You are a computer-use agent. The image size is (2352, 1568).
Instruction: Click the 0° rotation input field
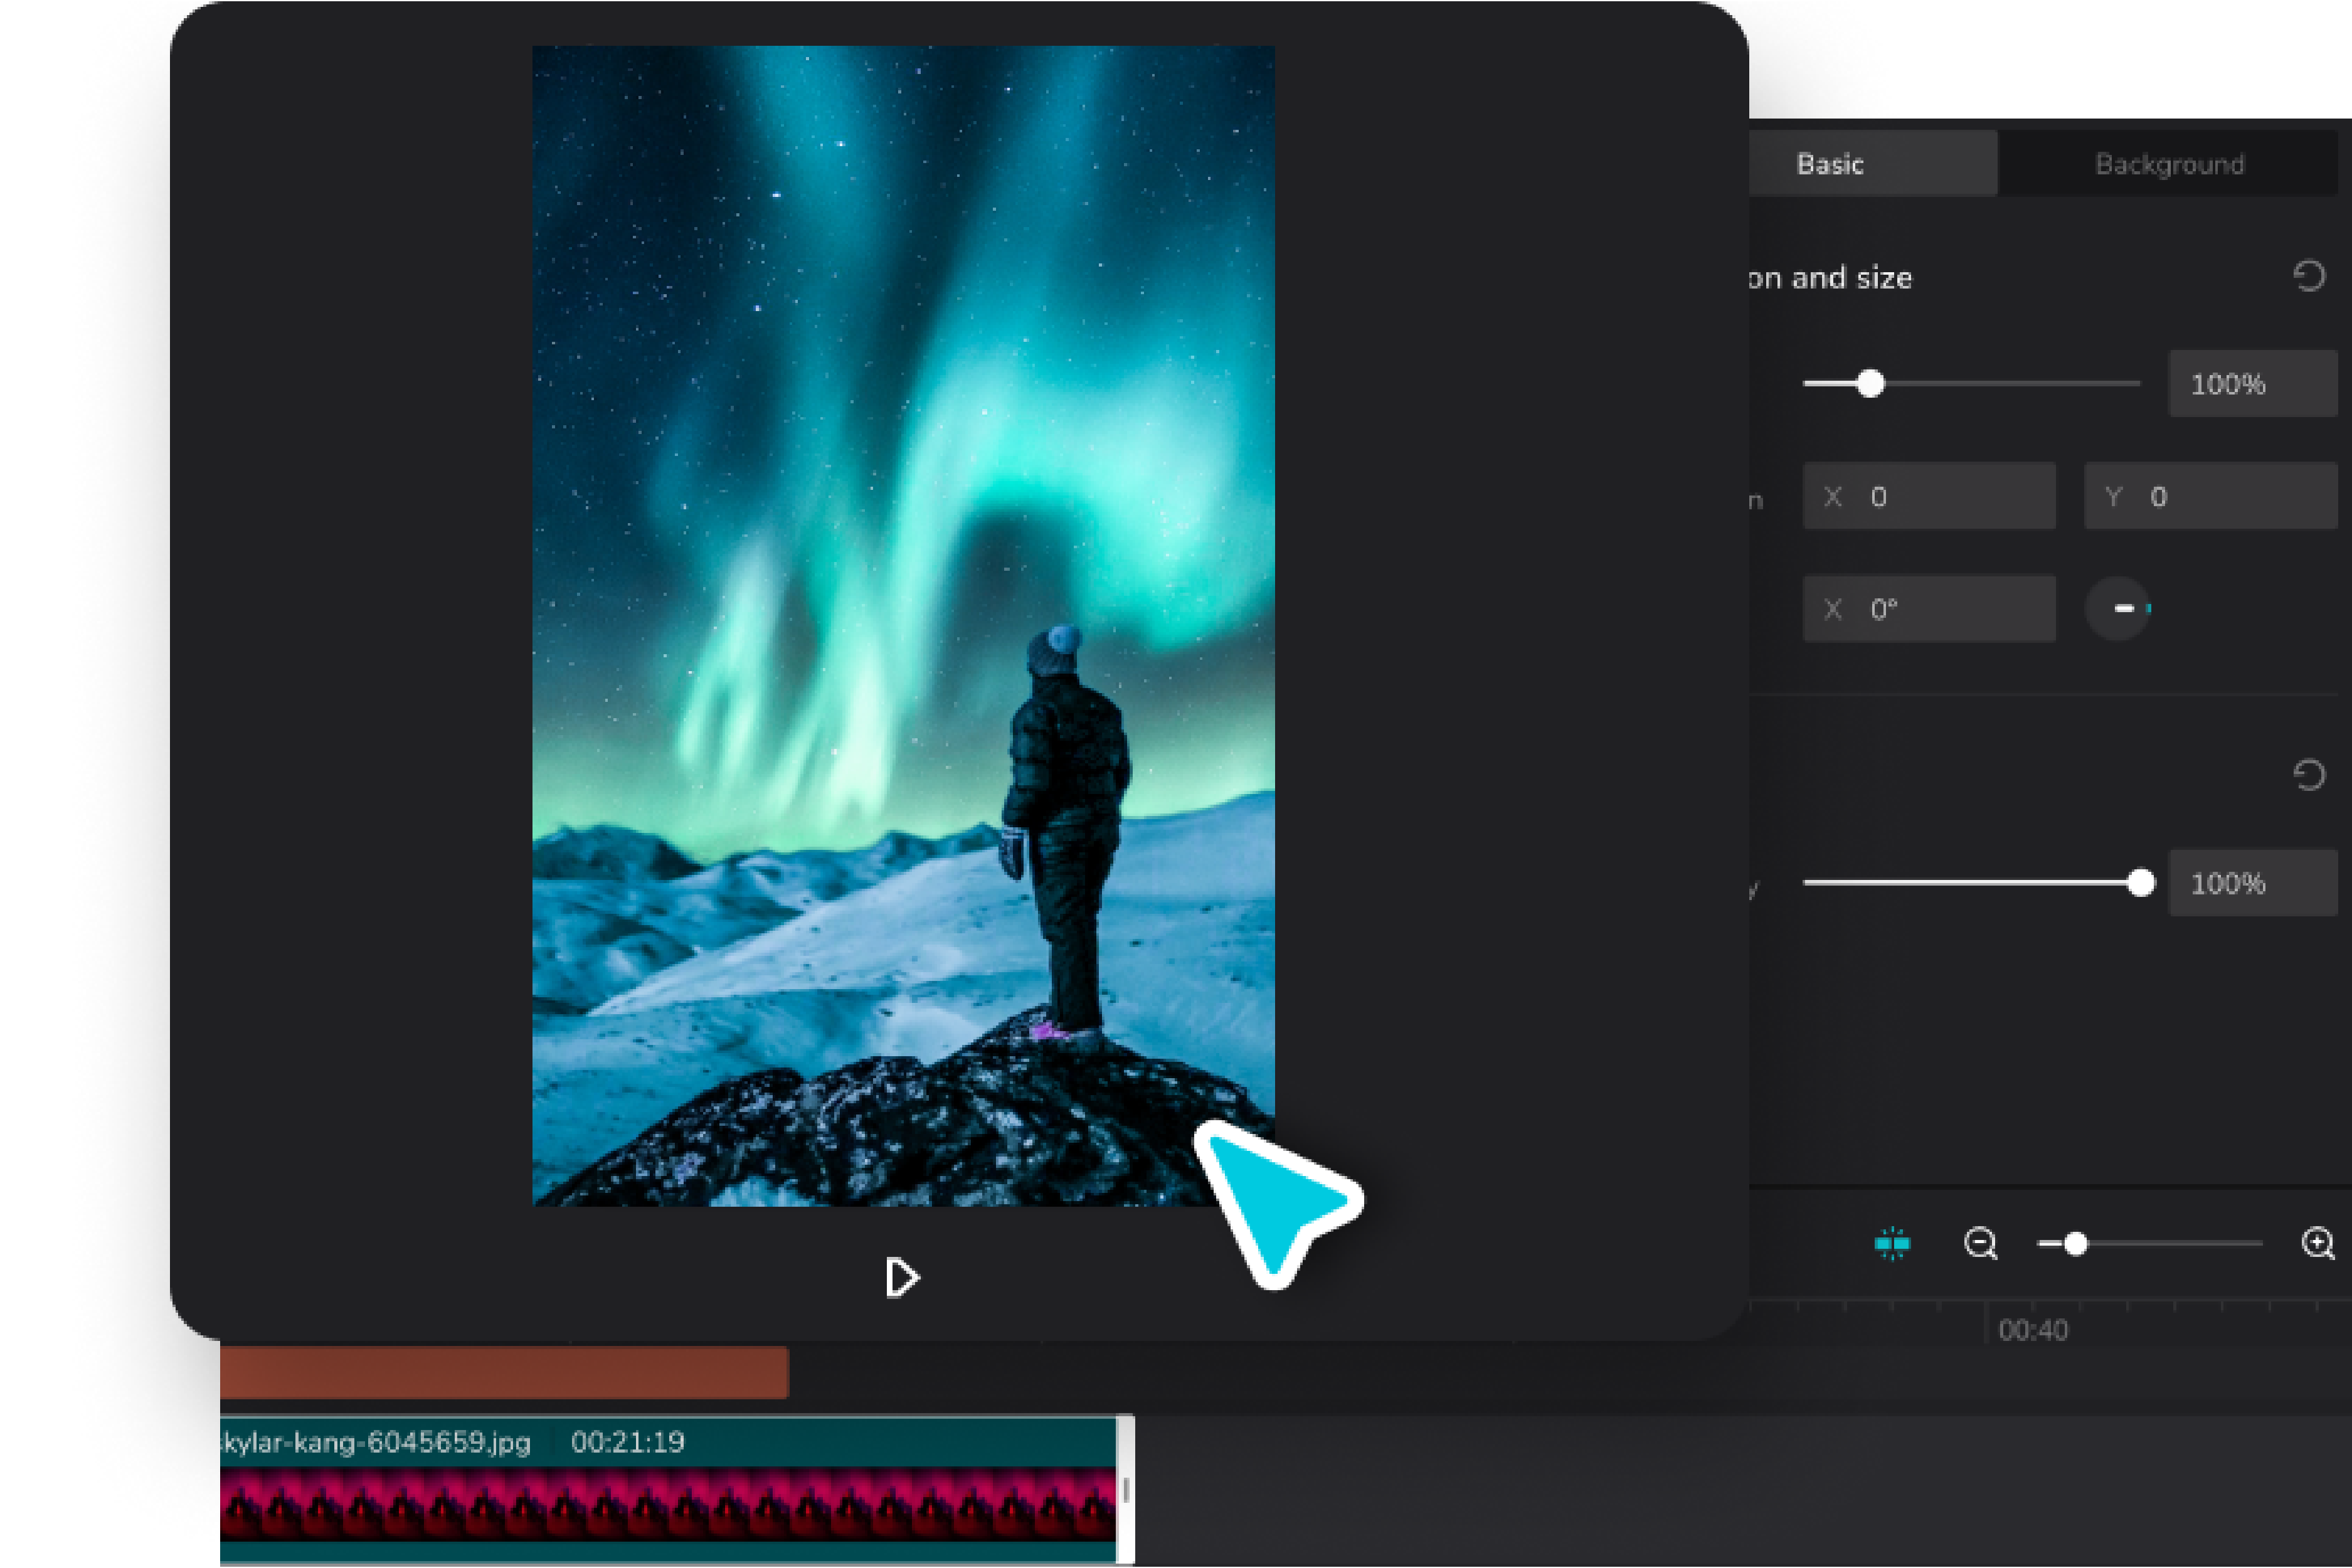(x=1930, y=608)
